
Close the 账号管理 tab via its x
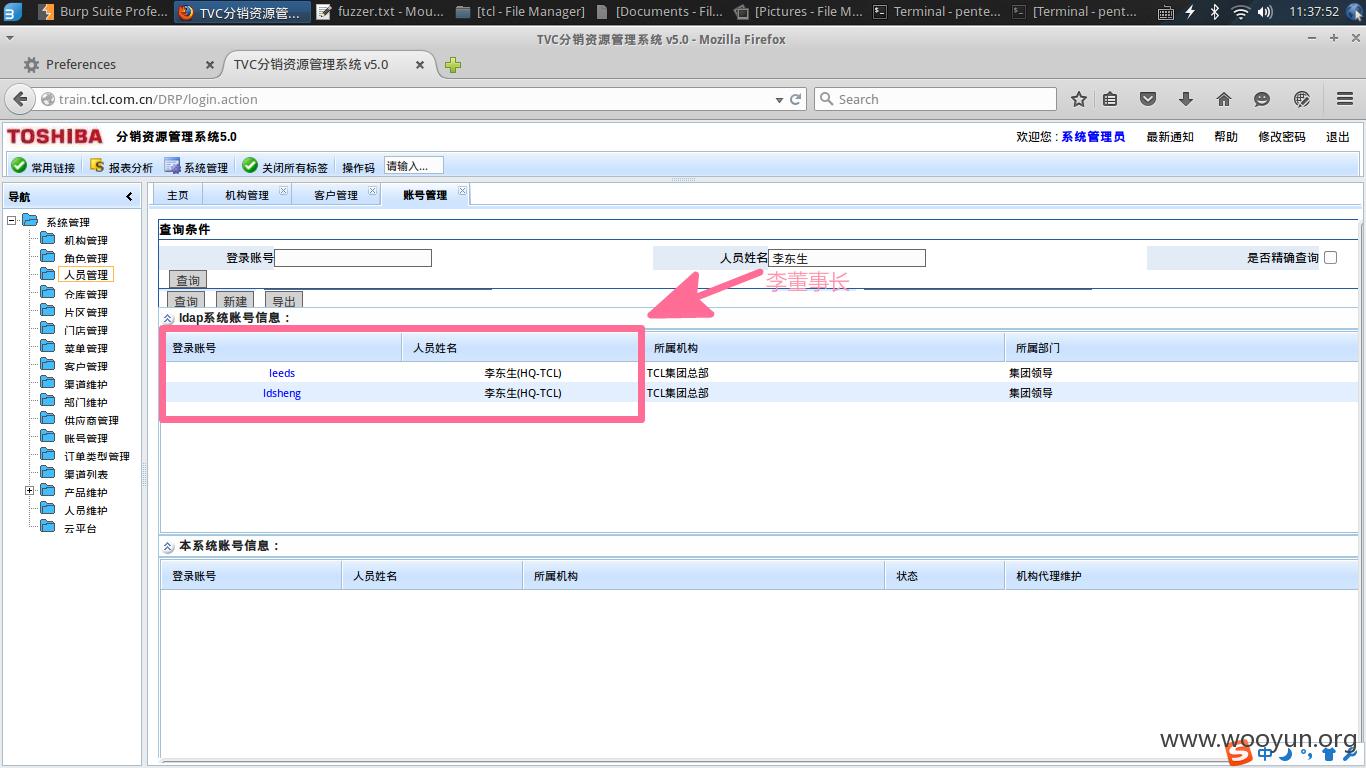462,190
